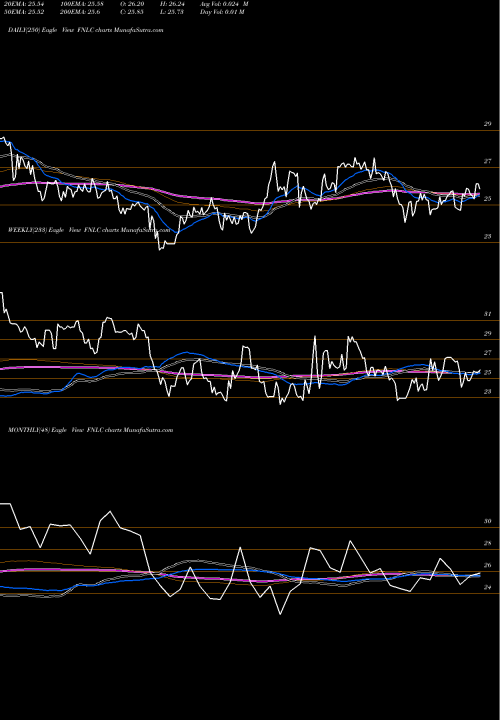Select the 20EMA value in the header
Image resolution: width=500 pixels, height=720 pixels.
click(22, 4)
